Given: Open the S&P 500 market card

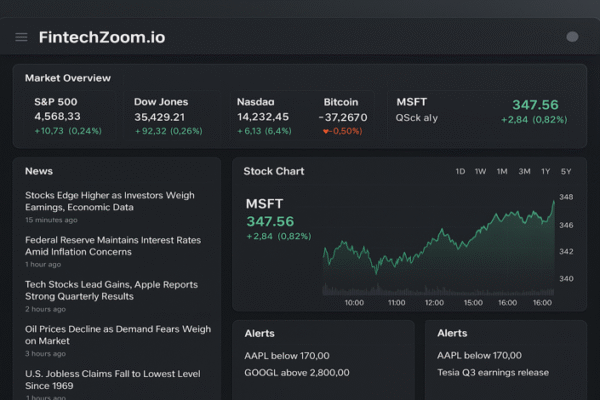Looking at the screenshot, I should tap(69, 116).
